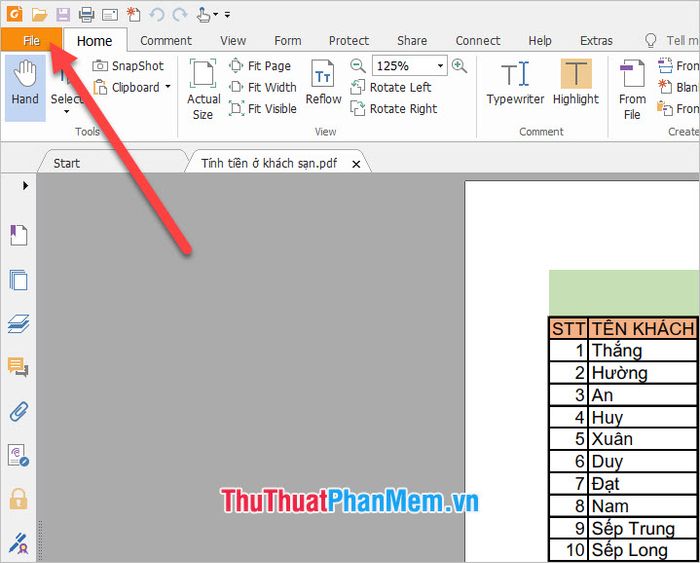Click the Print icon in quick access toolbar
The width and height of the screenshot is (700, 563).
pos(86,15)
